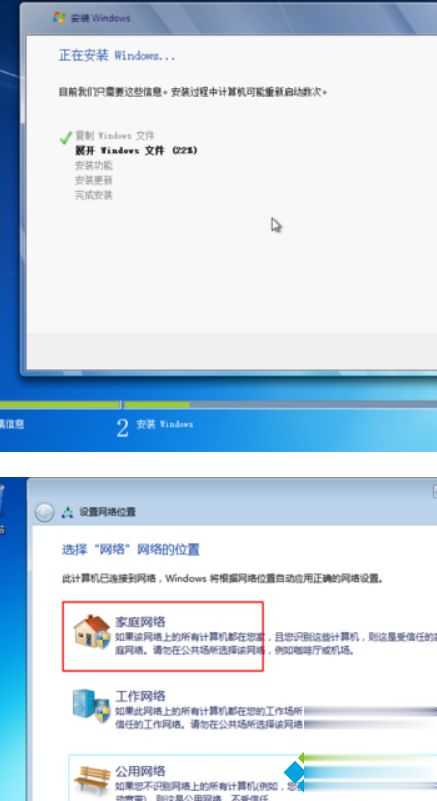Choose the 公用网络 option
Viewport: 437px width, 801px height.
tap(141, 771)
